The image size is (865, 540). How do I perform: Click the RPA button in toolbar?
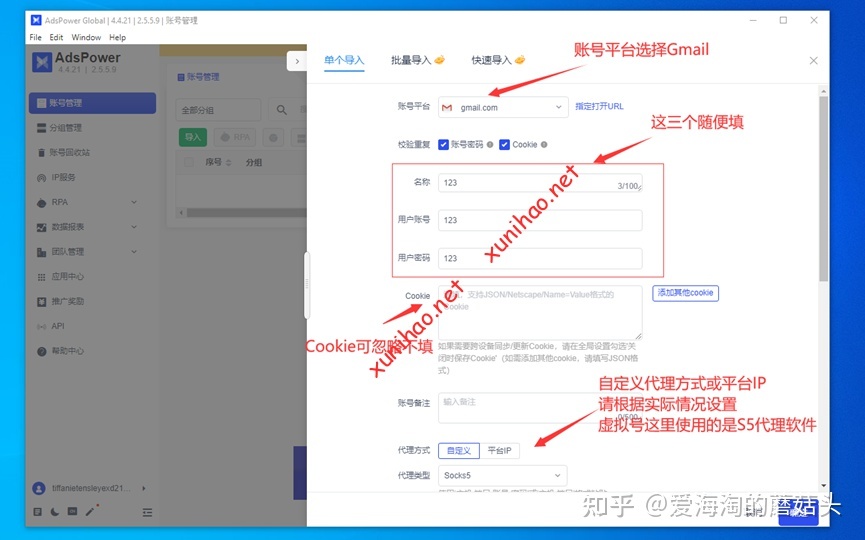pyautogui.click(x=236, y=137)
